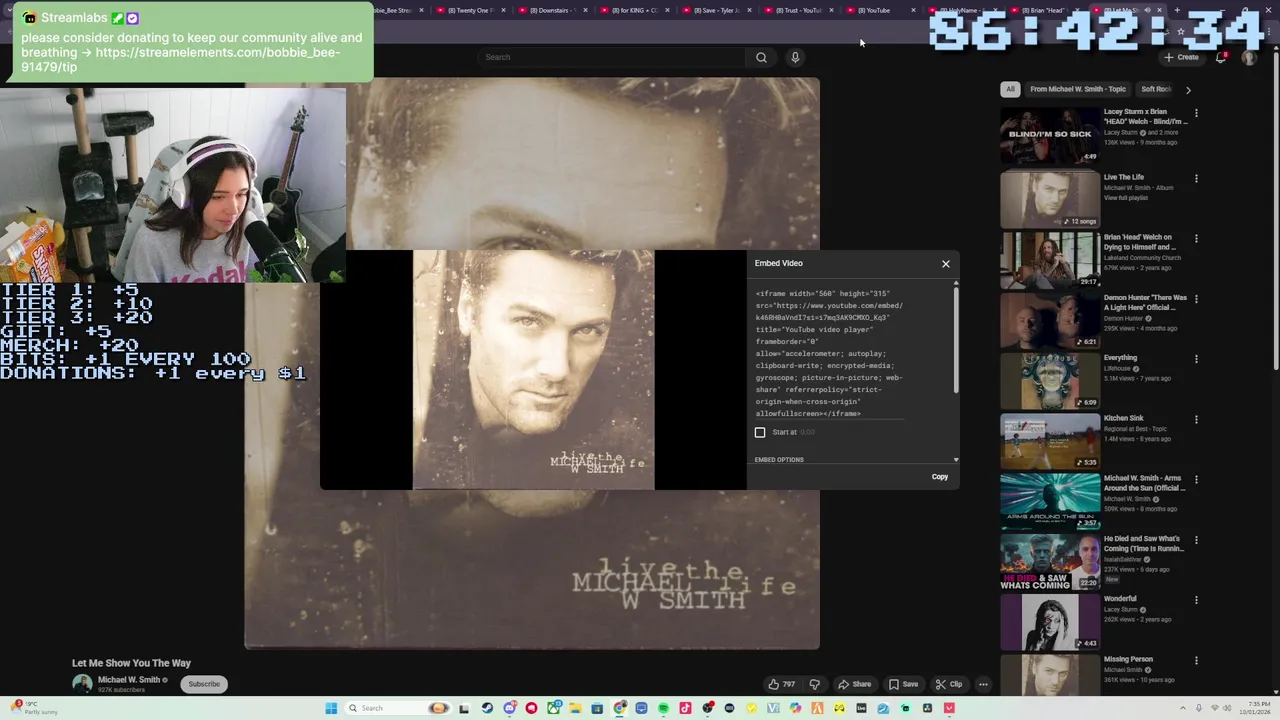Switch to the Twenty One P browser tab
Screen dimensions: 1280x720
click(470, 10)
